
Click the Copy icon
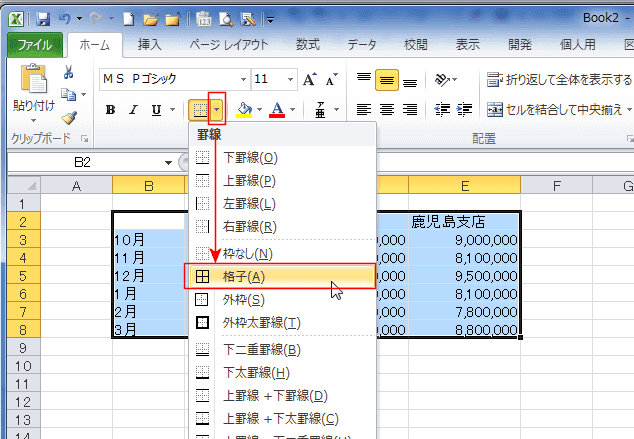(68, 95)
